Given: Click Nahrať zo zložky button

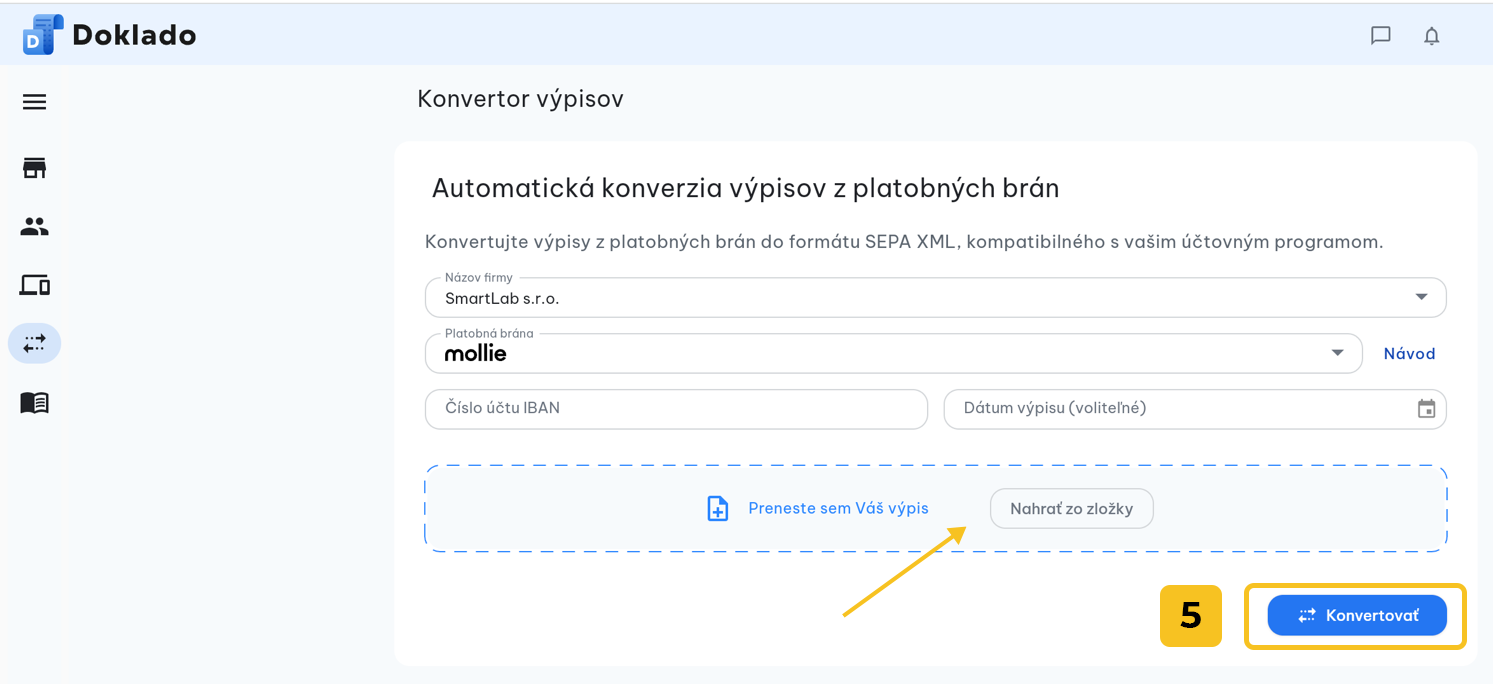Looking at the screenshot, I should tap(1071, 509).
